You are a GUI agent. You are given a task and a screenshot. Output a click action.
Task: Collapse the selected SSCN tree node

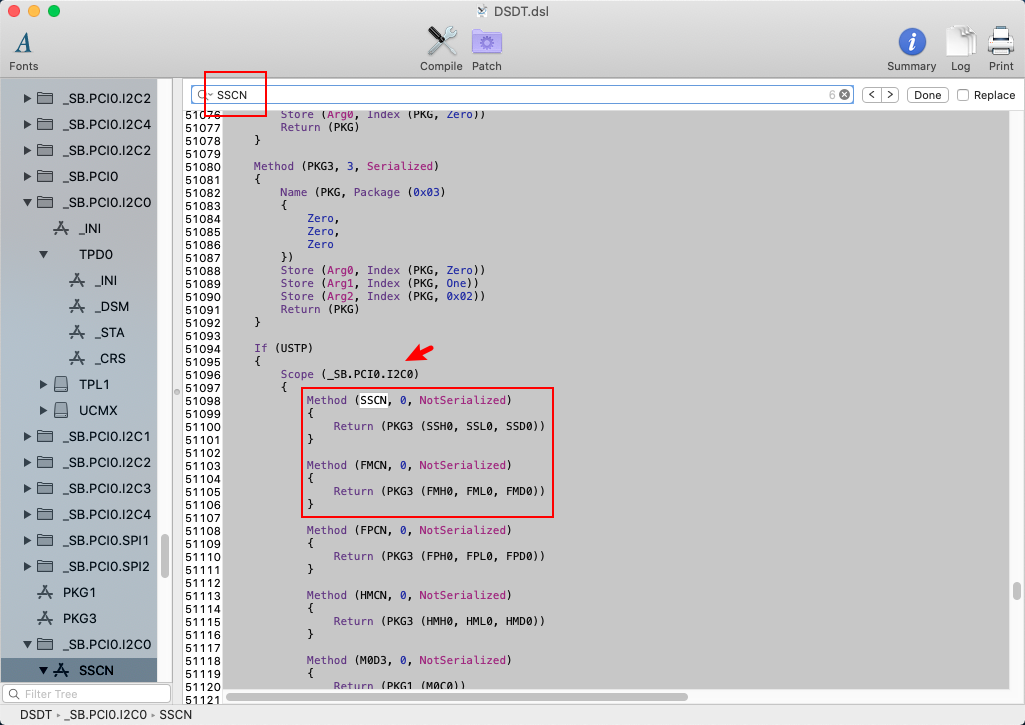[43, 671]
